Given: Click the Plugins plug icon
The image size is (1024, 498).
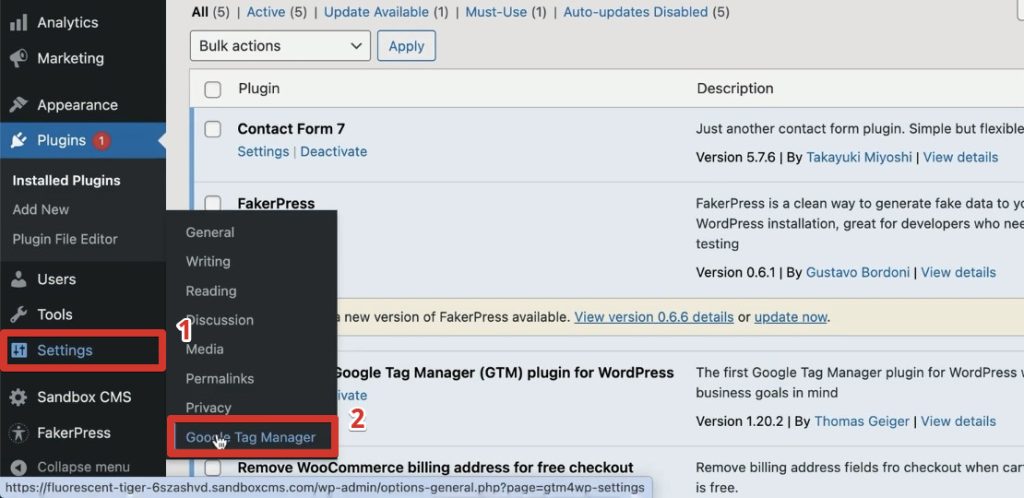Looking at the screenshot, I should (x=18, y=140).
